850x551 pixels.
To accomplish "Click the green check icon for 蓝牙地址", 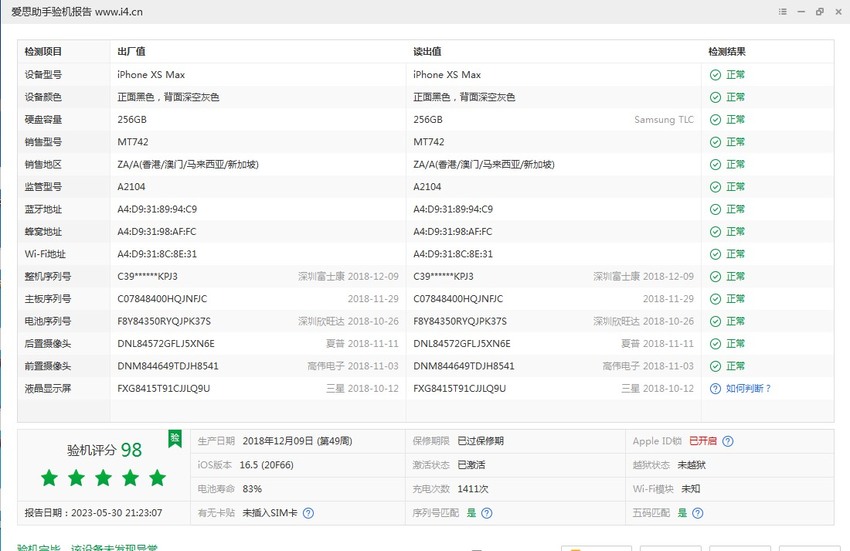I will pos(716,209).
